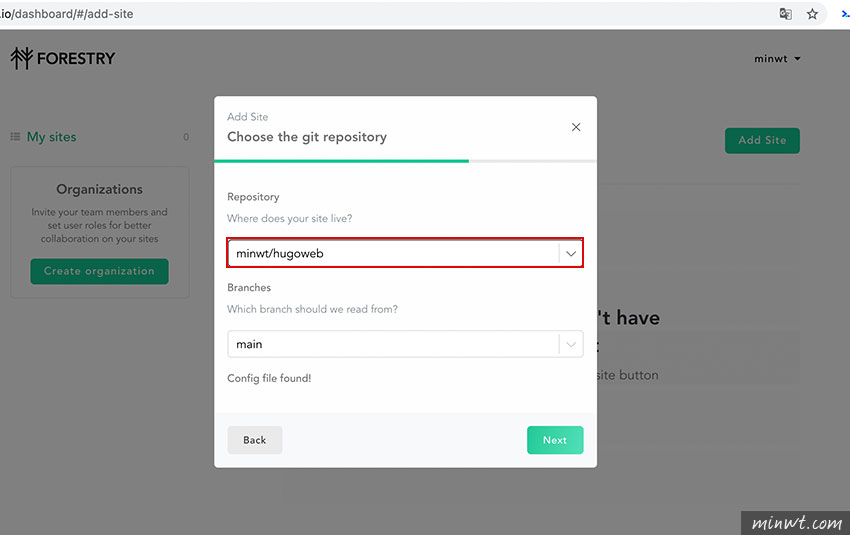Click the Create organization button
Screen dimensions: 850x535
[x=99, y=271]
